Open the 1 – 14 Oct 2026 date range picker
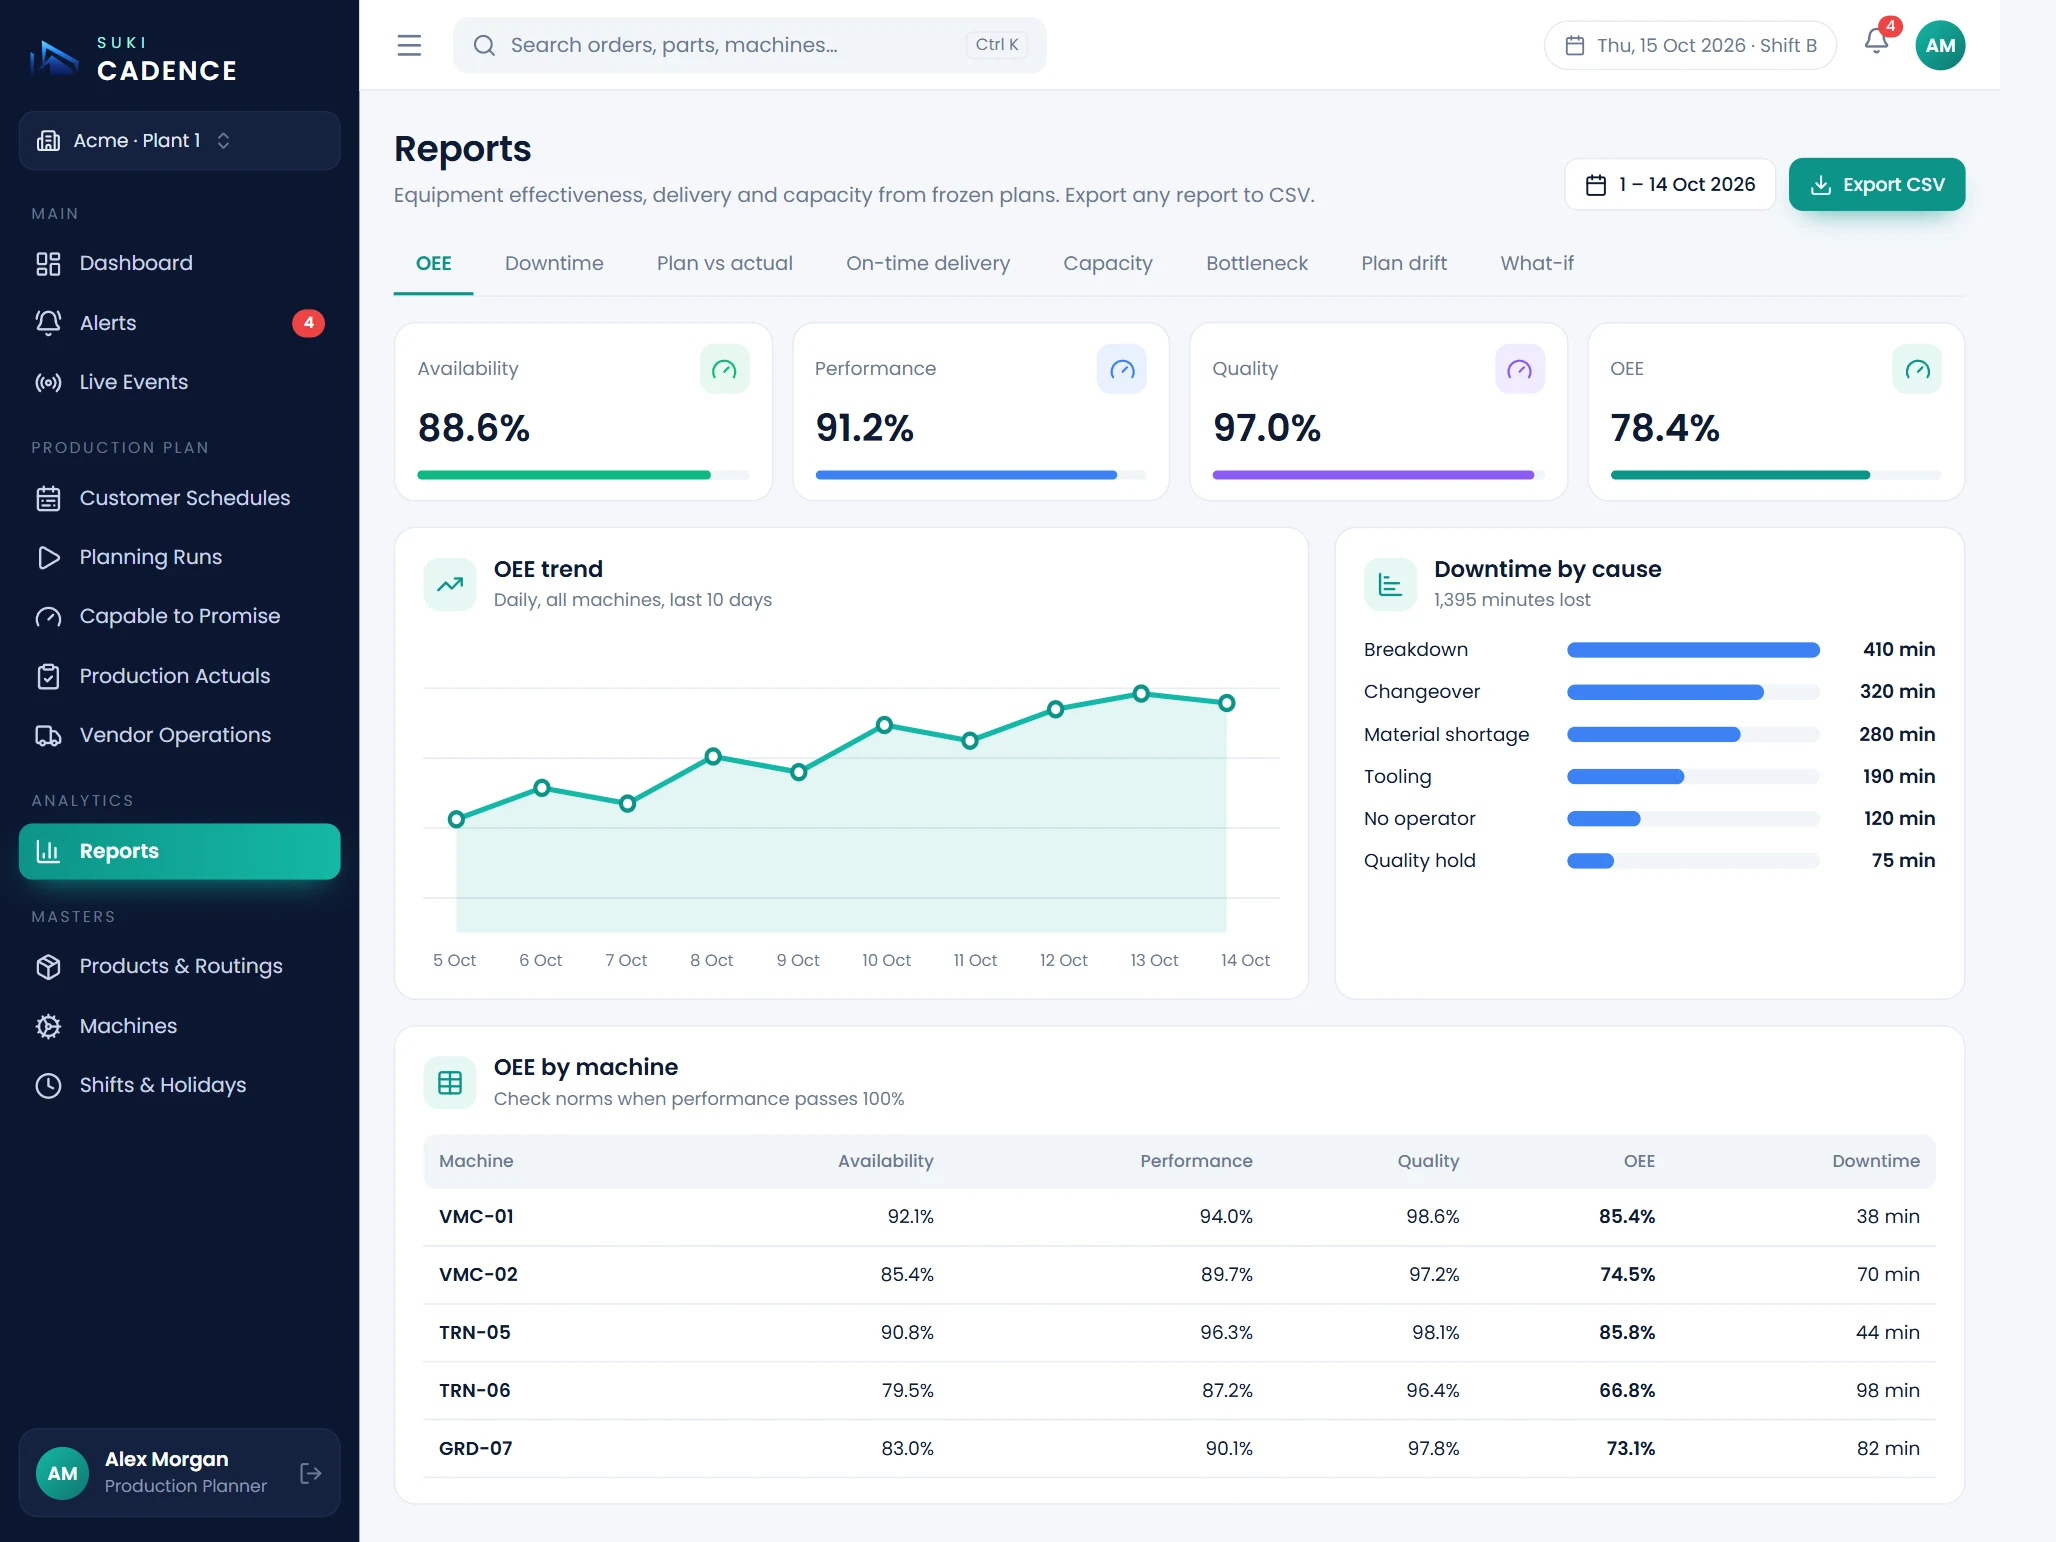This screenshot has width=2056, height=1542. pos(1670,185)
